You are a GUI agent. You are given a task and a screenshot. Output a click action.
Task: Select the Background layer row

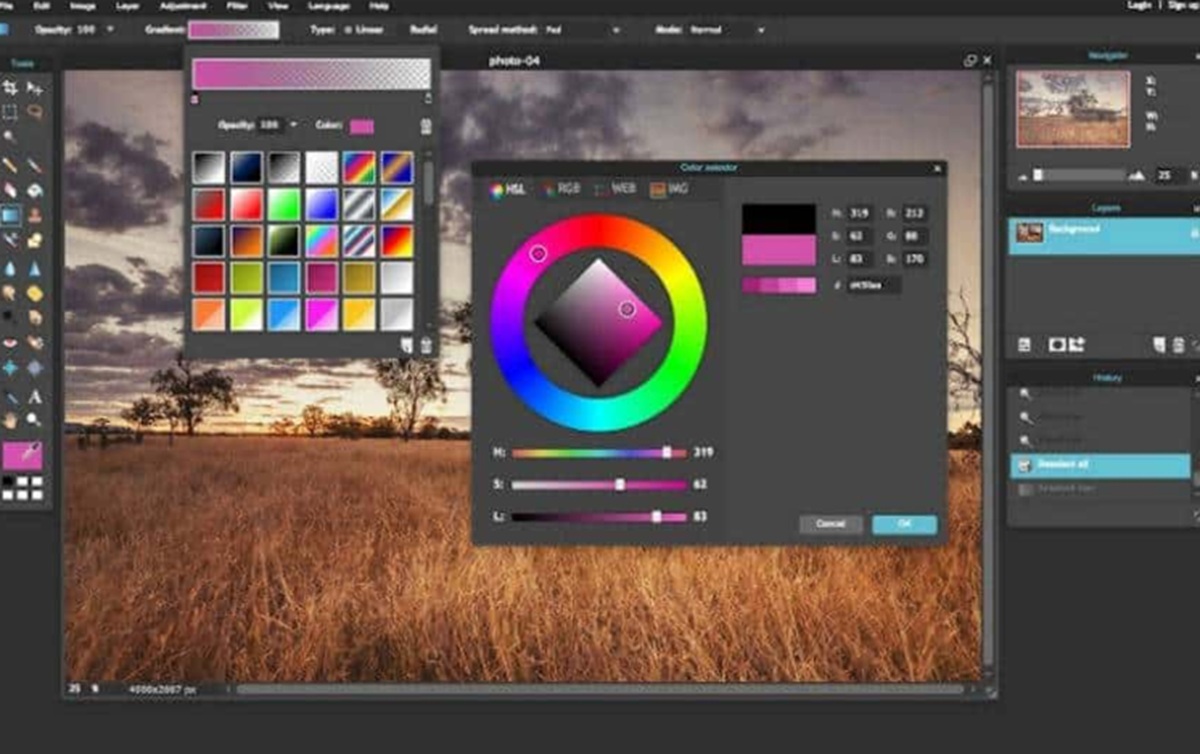pyautogui.click(x=1103, y=237)
